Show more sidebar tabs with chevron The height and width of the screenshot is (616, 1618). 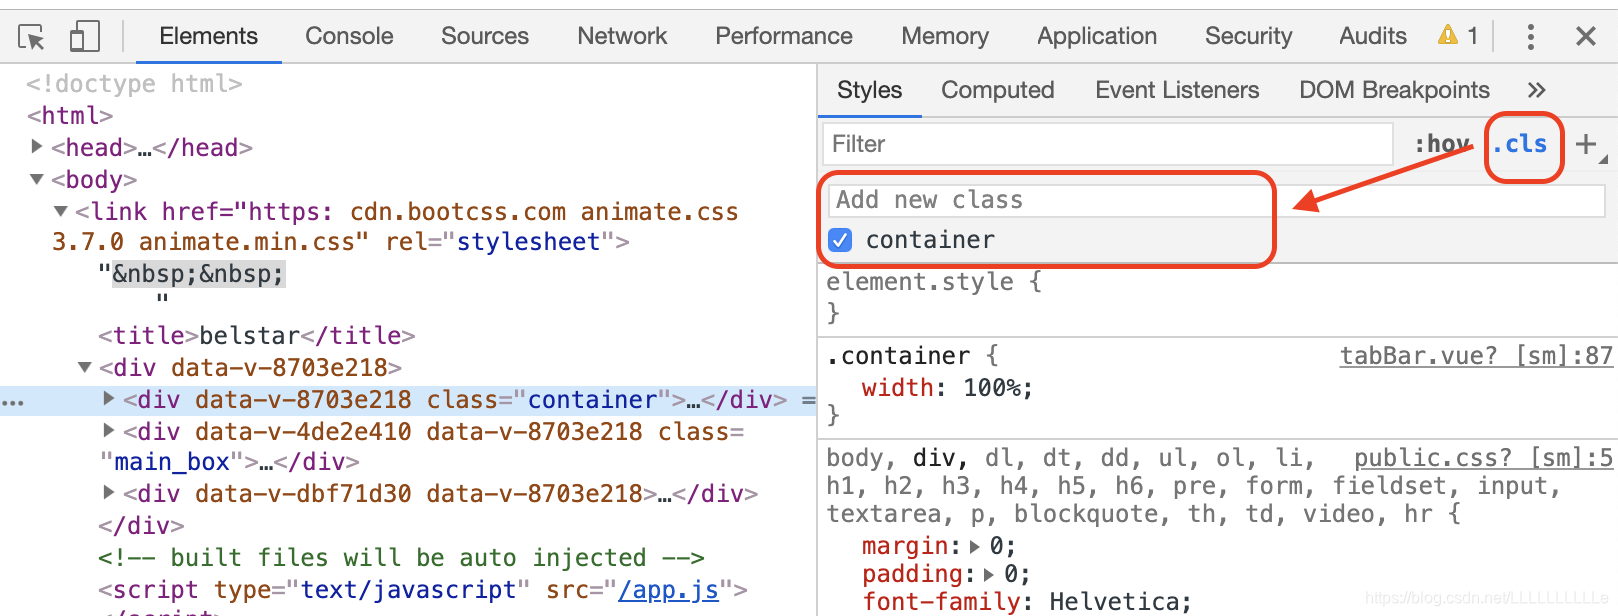point(1537,90)
